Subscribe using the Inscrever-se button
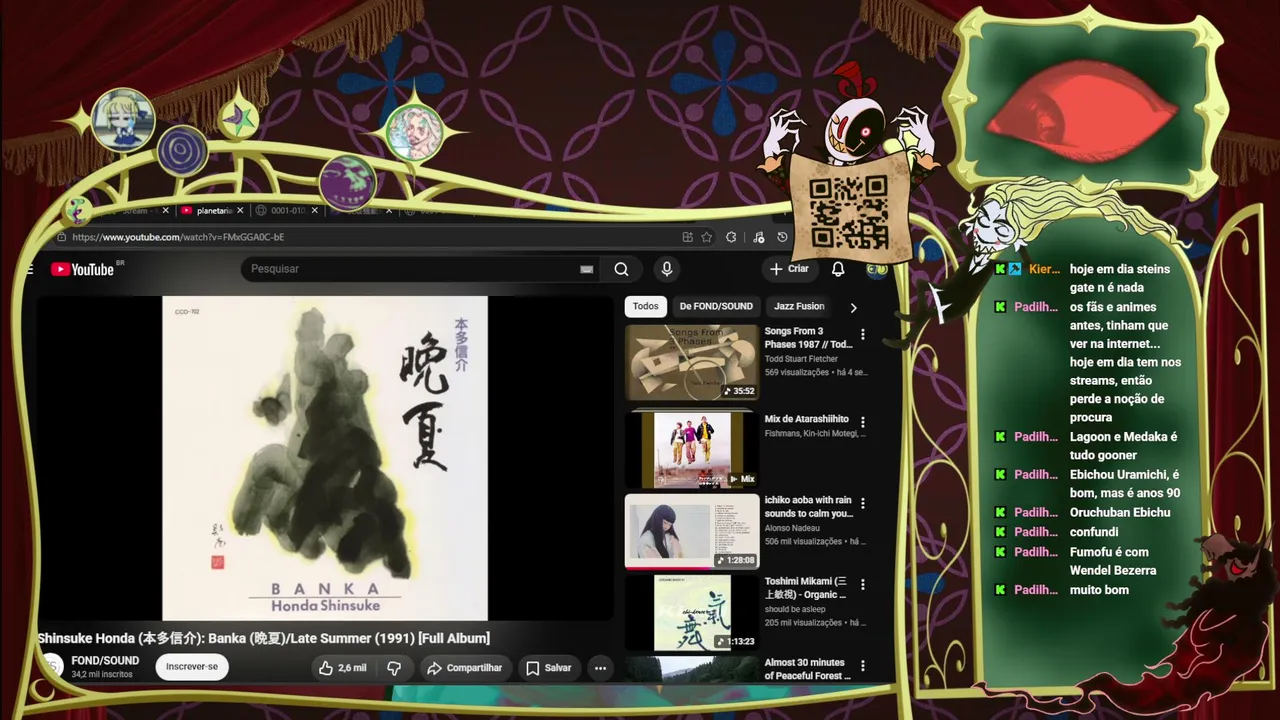This screenshot has height=720, width=1280. pyautogui.click(x=192, y=667)
